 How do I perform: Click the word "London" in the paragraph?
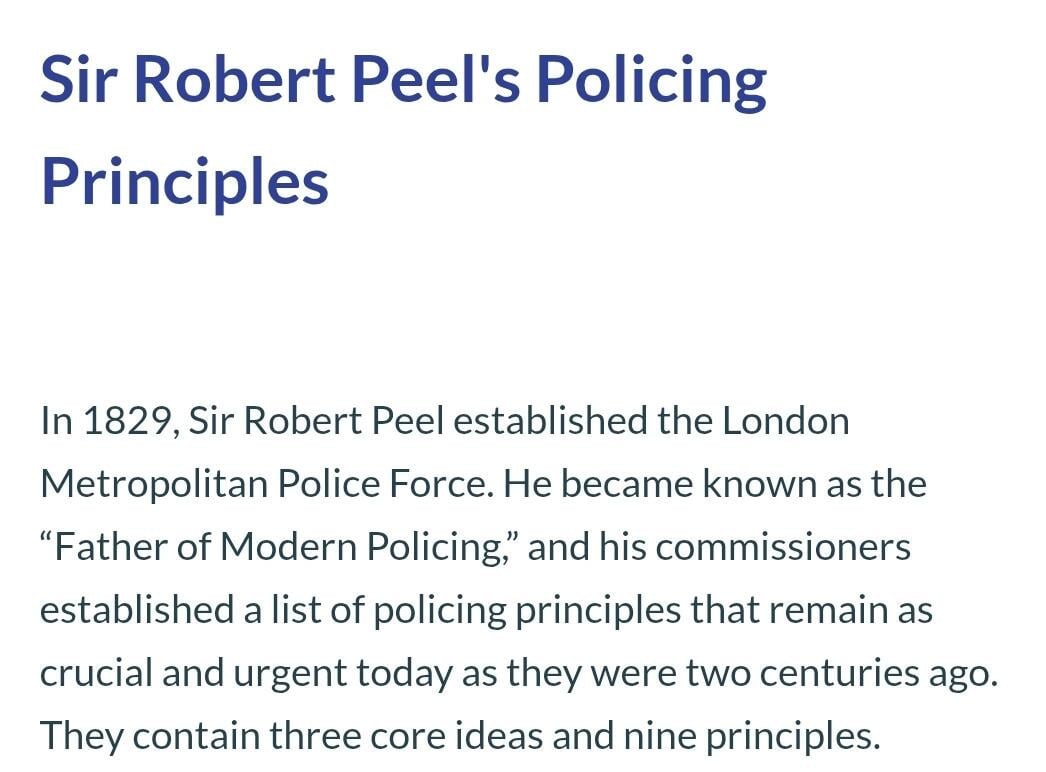(786, 421)
